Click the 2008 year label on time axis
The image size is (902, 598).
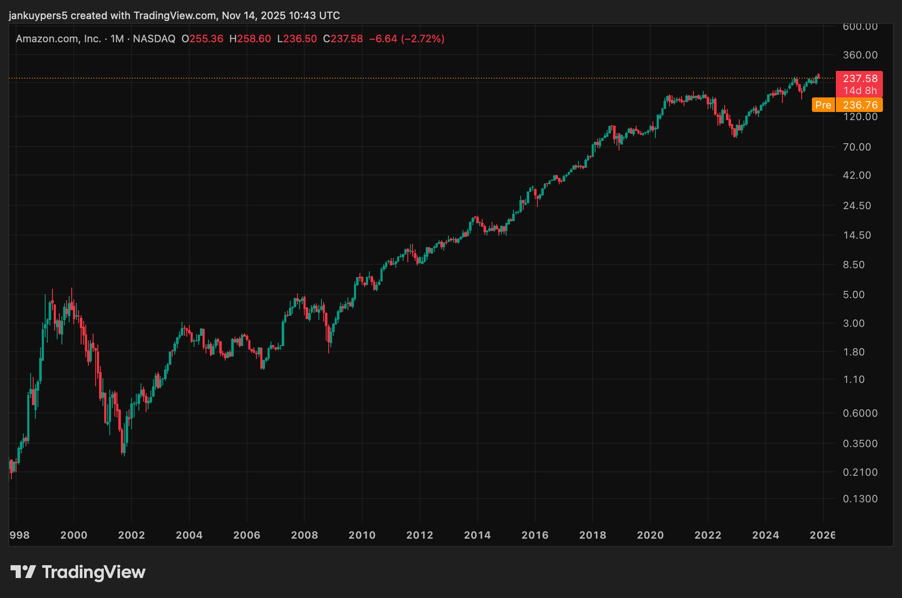[x=304, y=535]
